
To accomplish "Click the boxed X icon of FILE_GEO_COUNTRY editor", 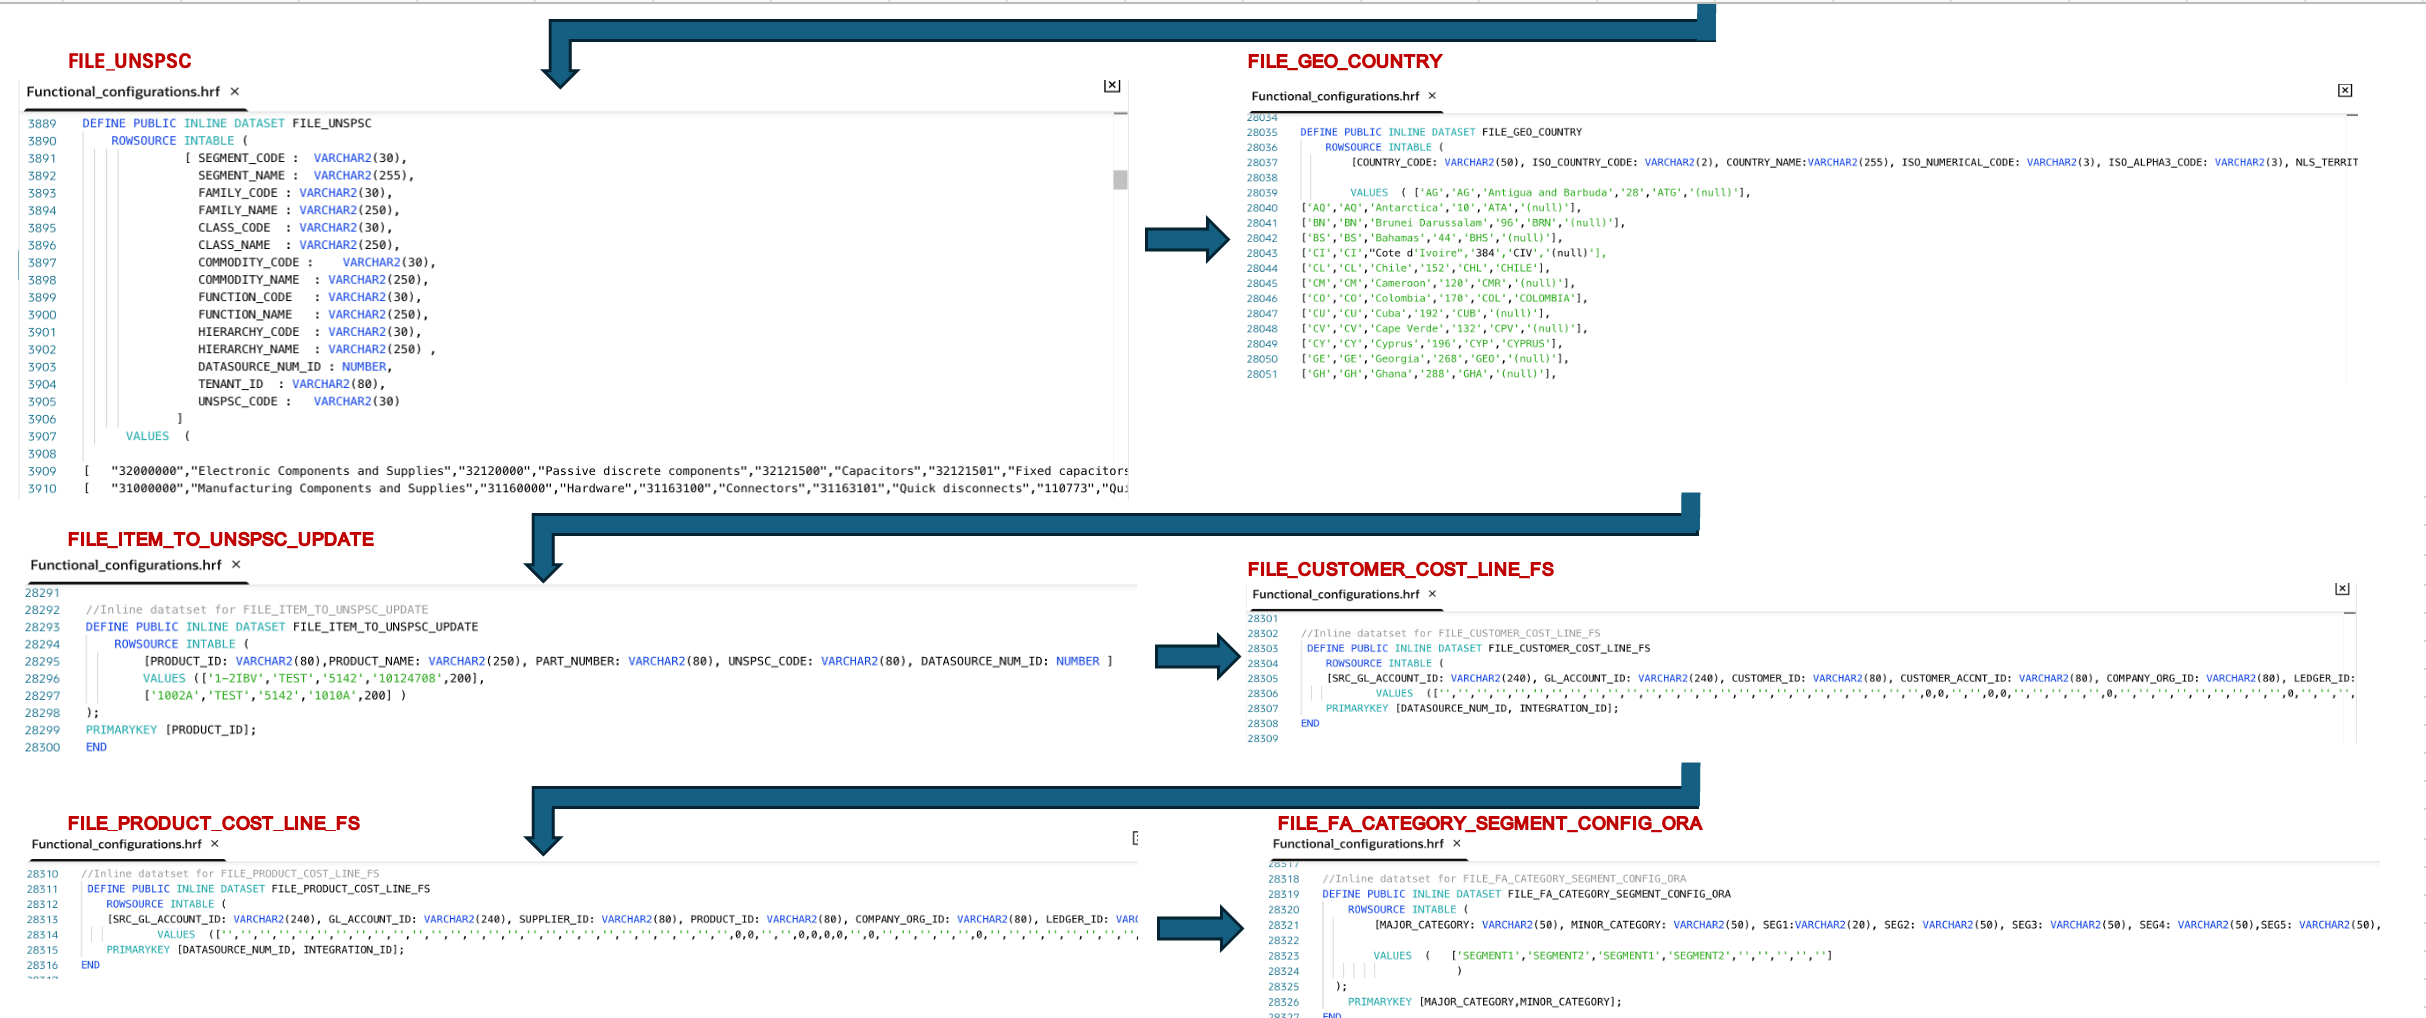I will pyautogui.click(x=2345, y=90).
